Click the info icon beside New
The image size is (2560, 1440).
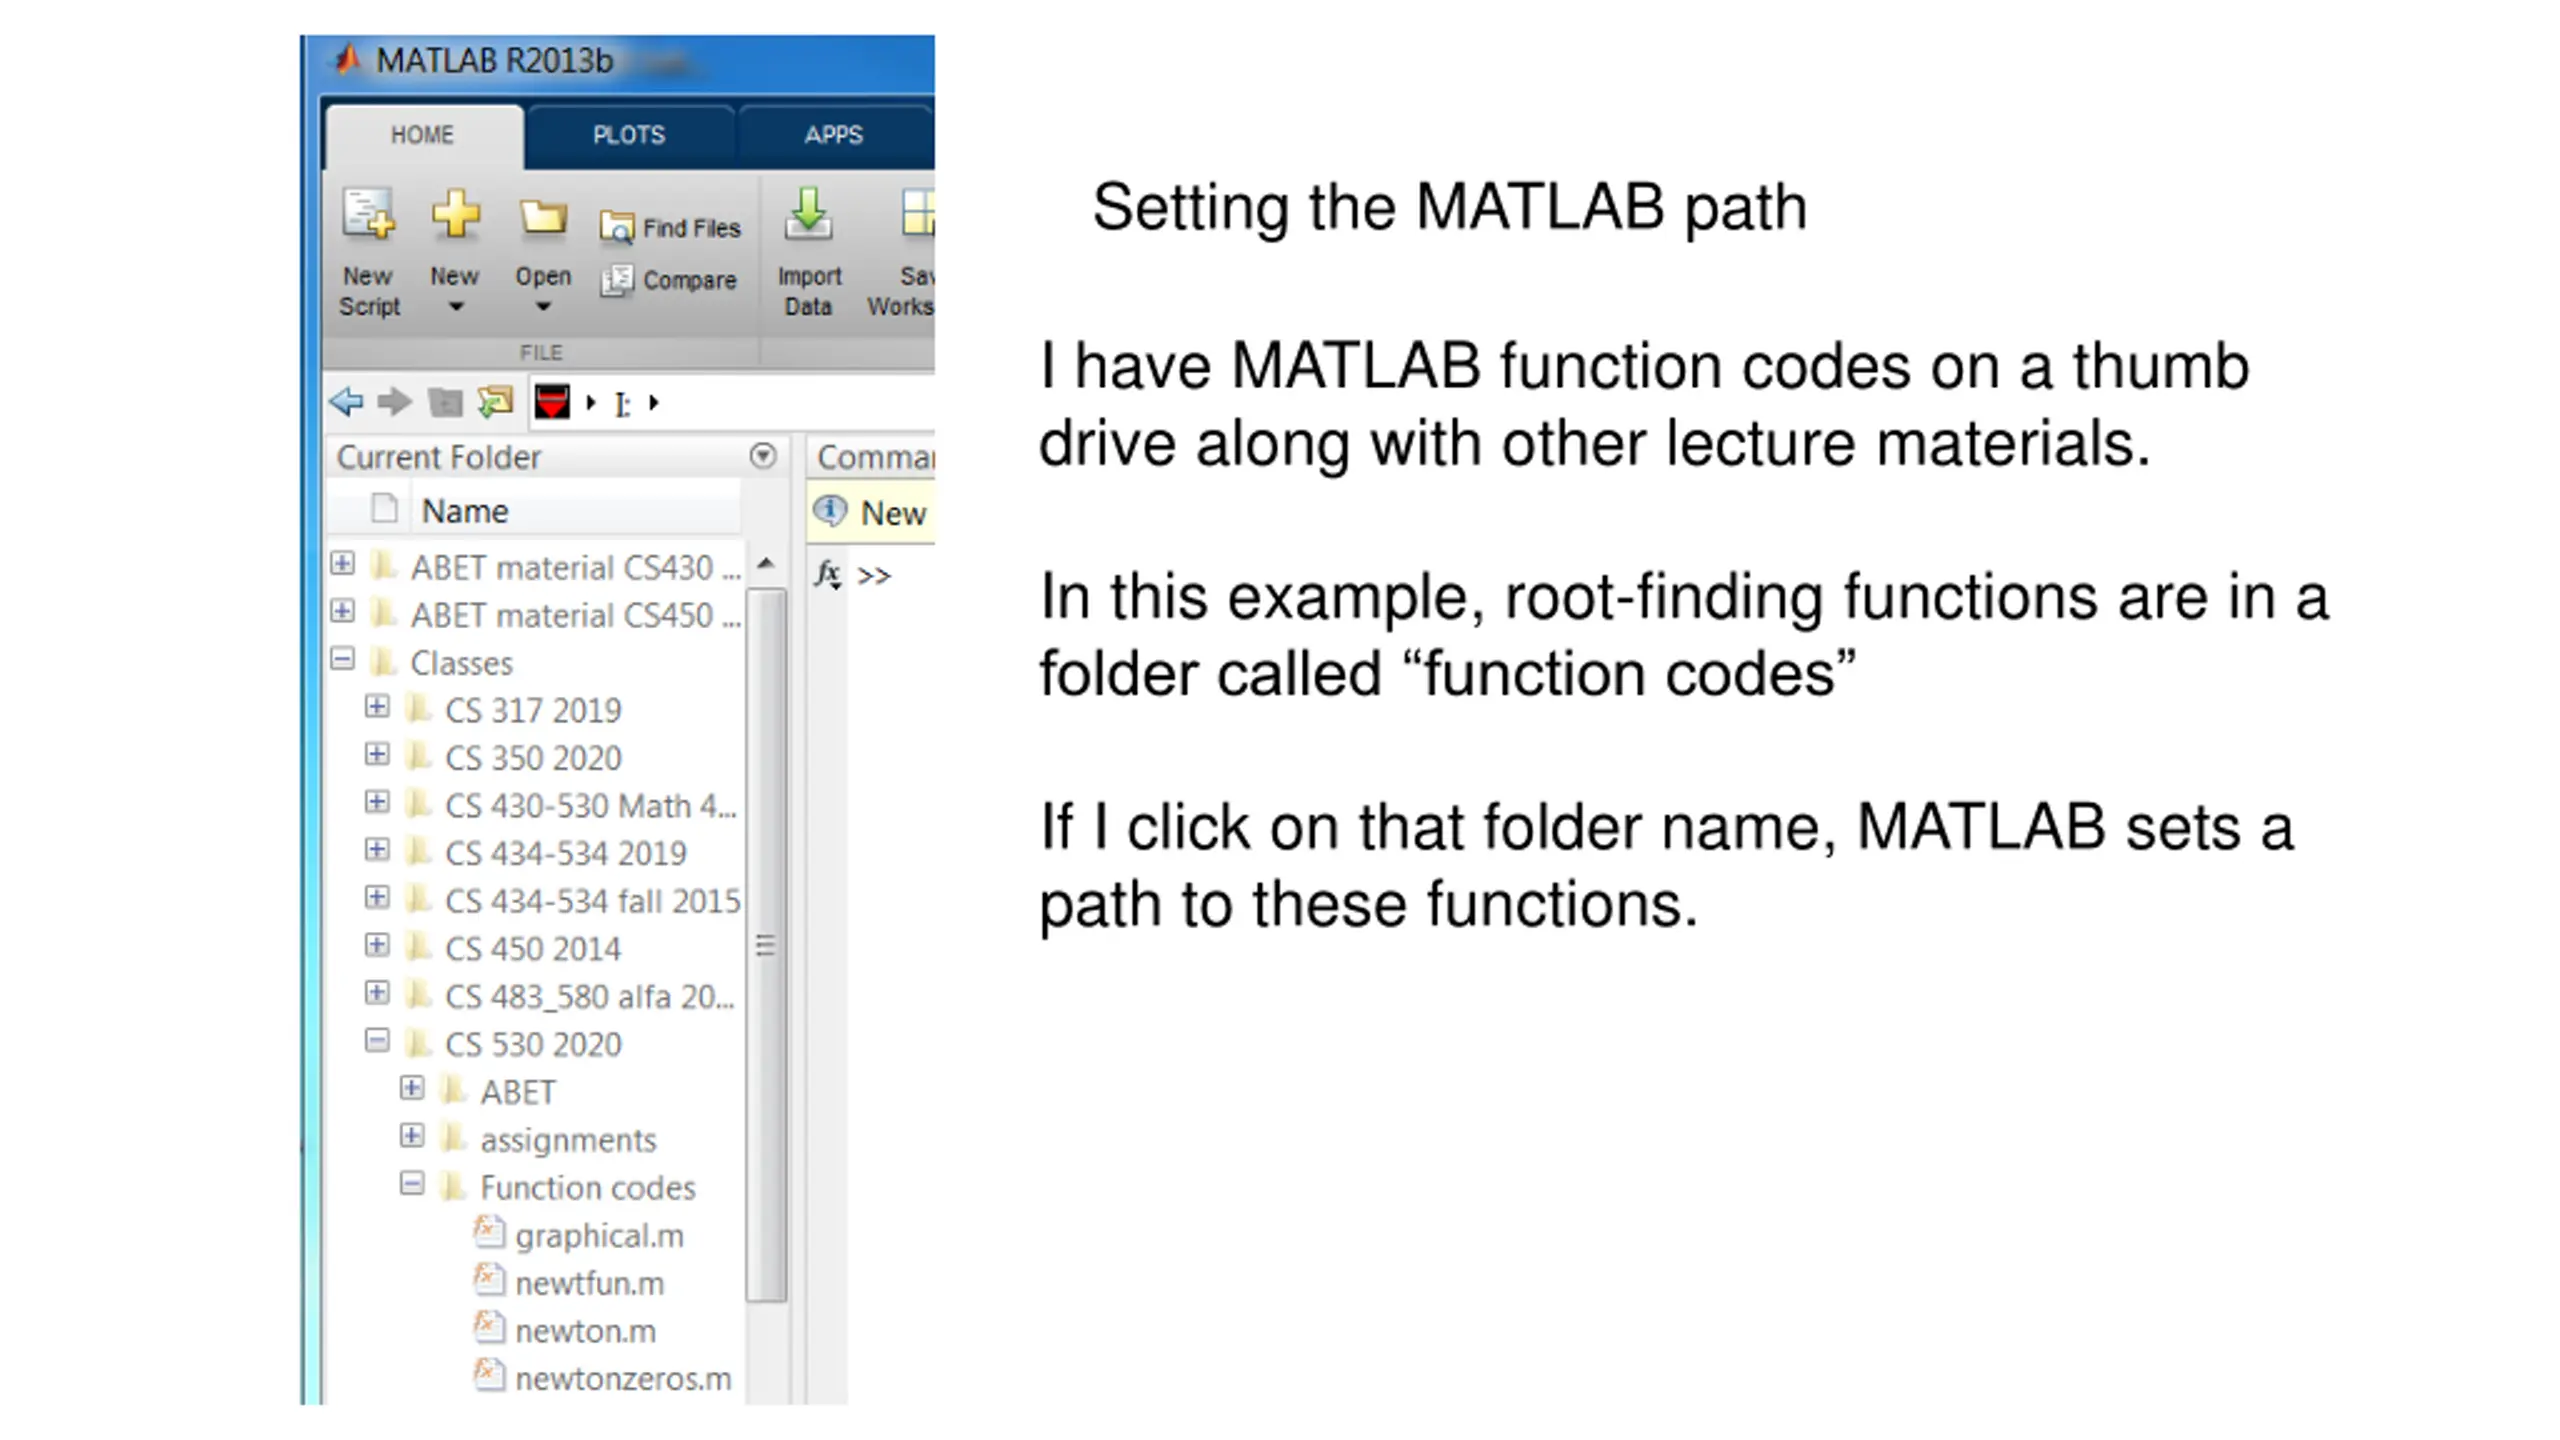pyautogui.click(x=830, y=511)
